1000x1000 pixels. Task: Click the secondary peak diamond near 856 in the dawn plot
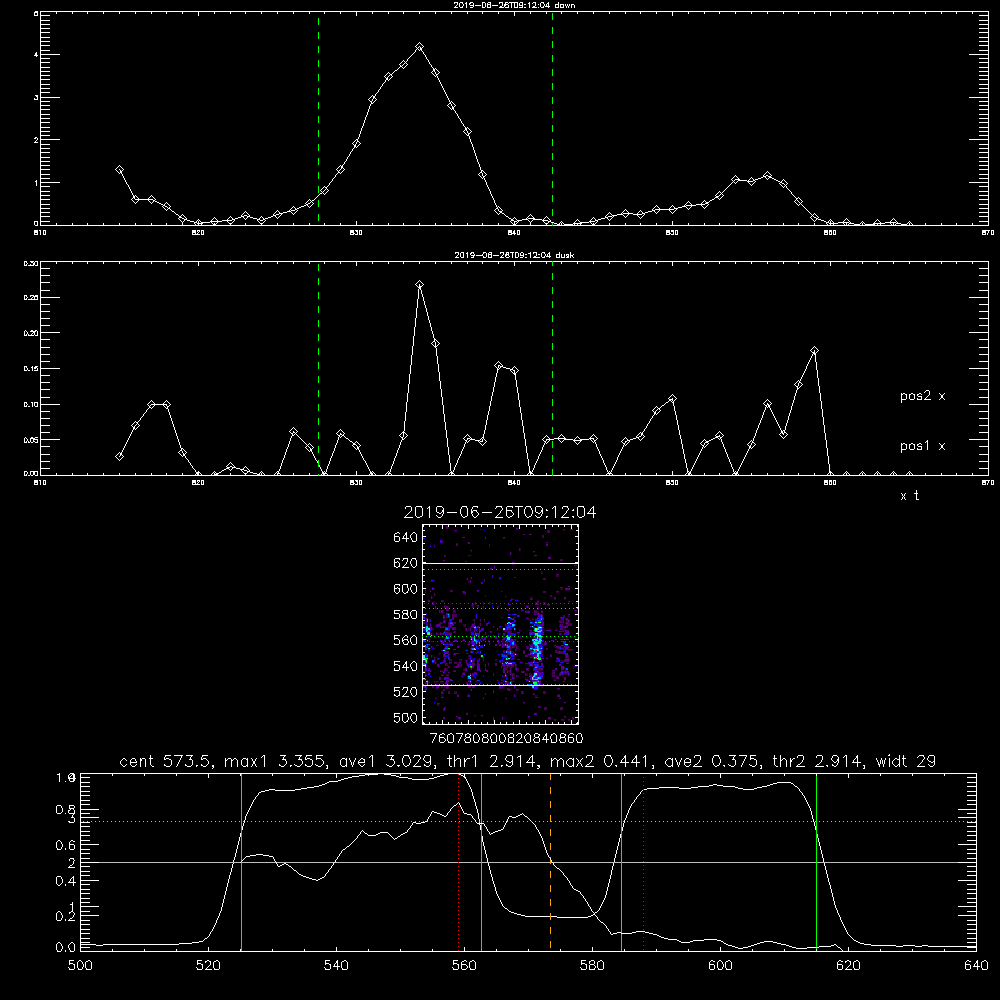[767, 175]
